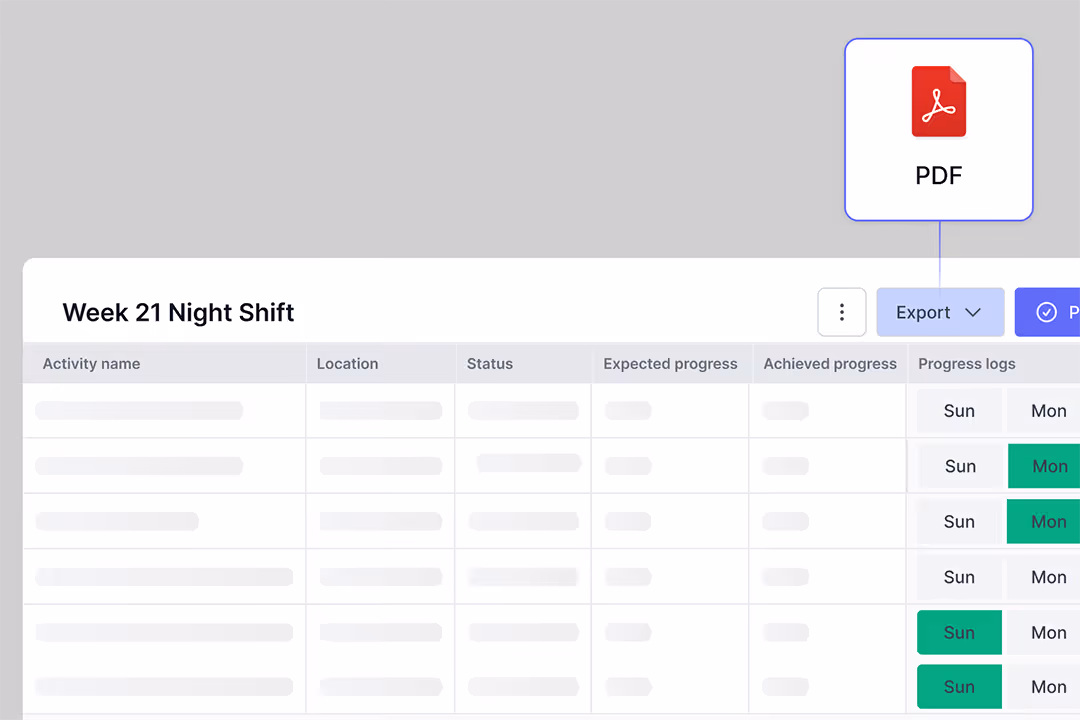Image resolution: width=1080 pixels, height=720 pixels.
Task: Select PDF from the export options card
Action: pos(938,130)
